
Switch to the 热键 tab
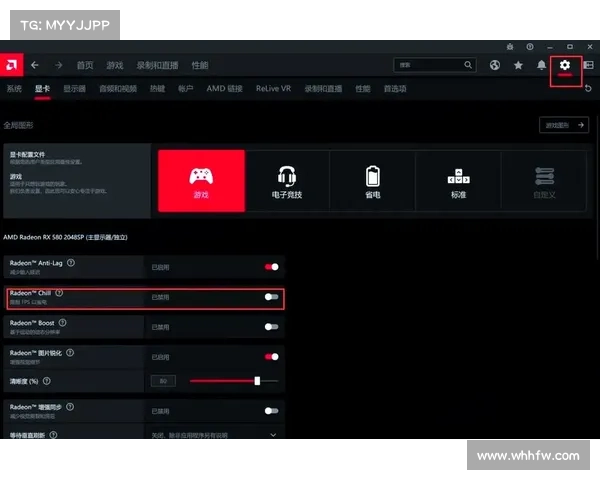157,89
